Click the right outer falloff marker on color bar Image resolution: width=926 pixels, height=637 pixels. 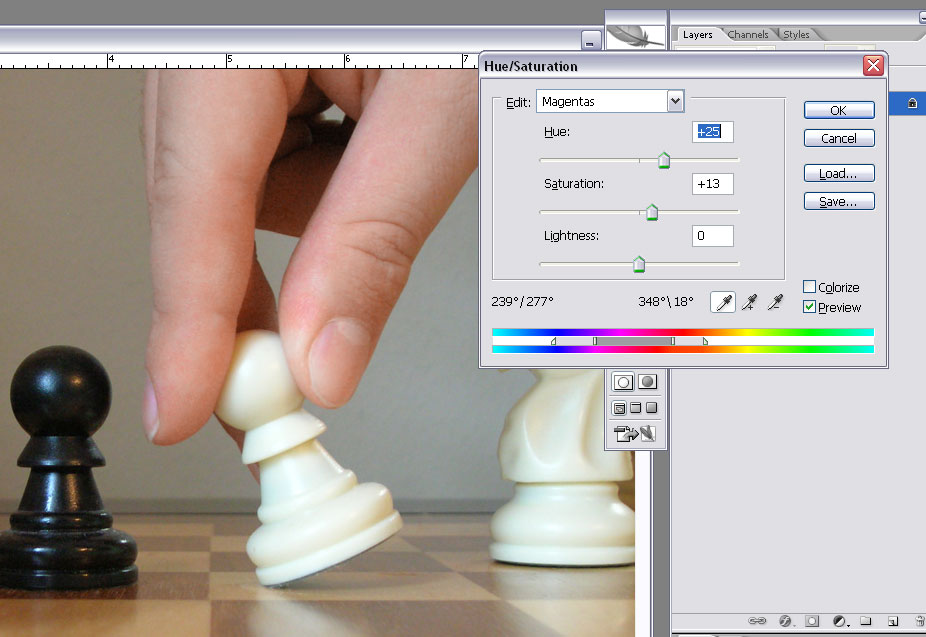pos(705,341)
